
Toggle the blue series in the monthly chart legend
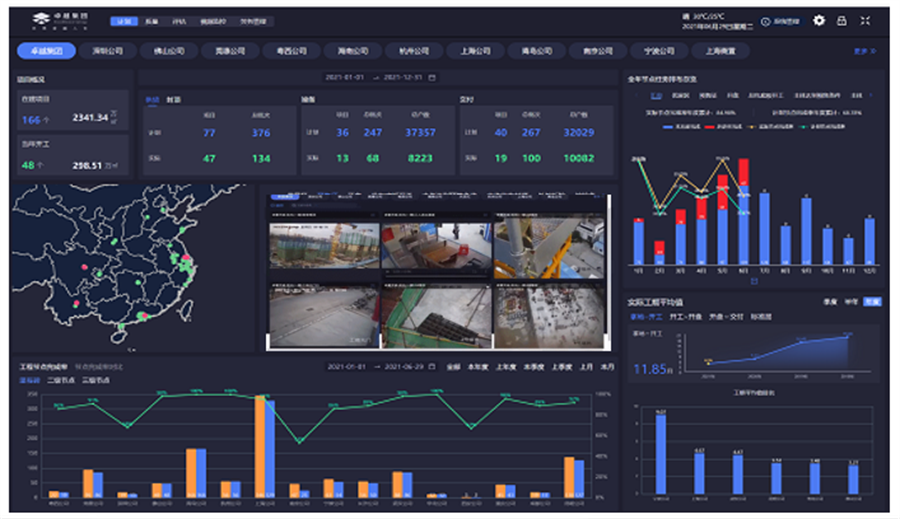click(672, 127)
